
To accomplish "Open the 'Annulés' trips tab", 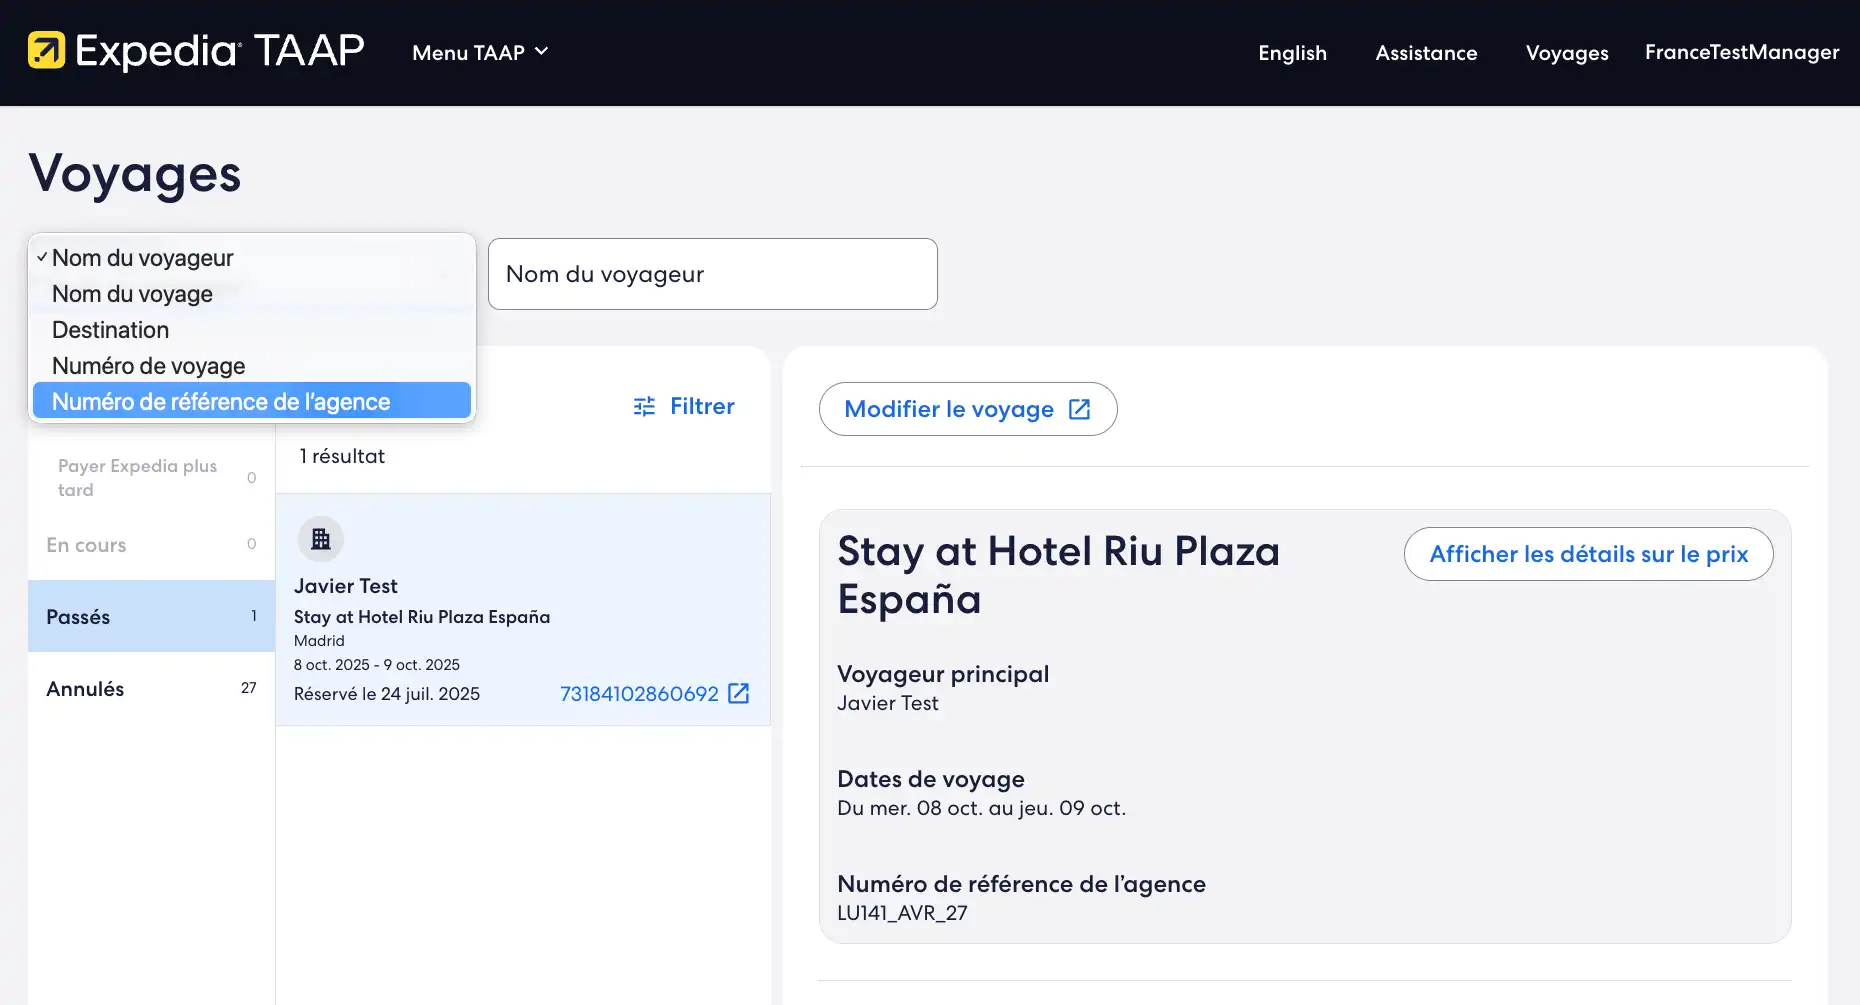I will pos(152,688).
